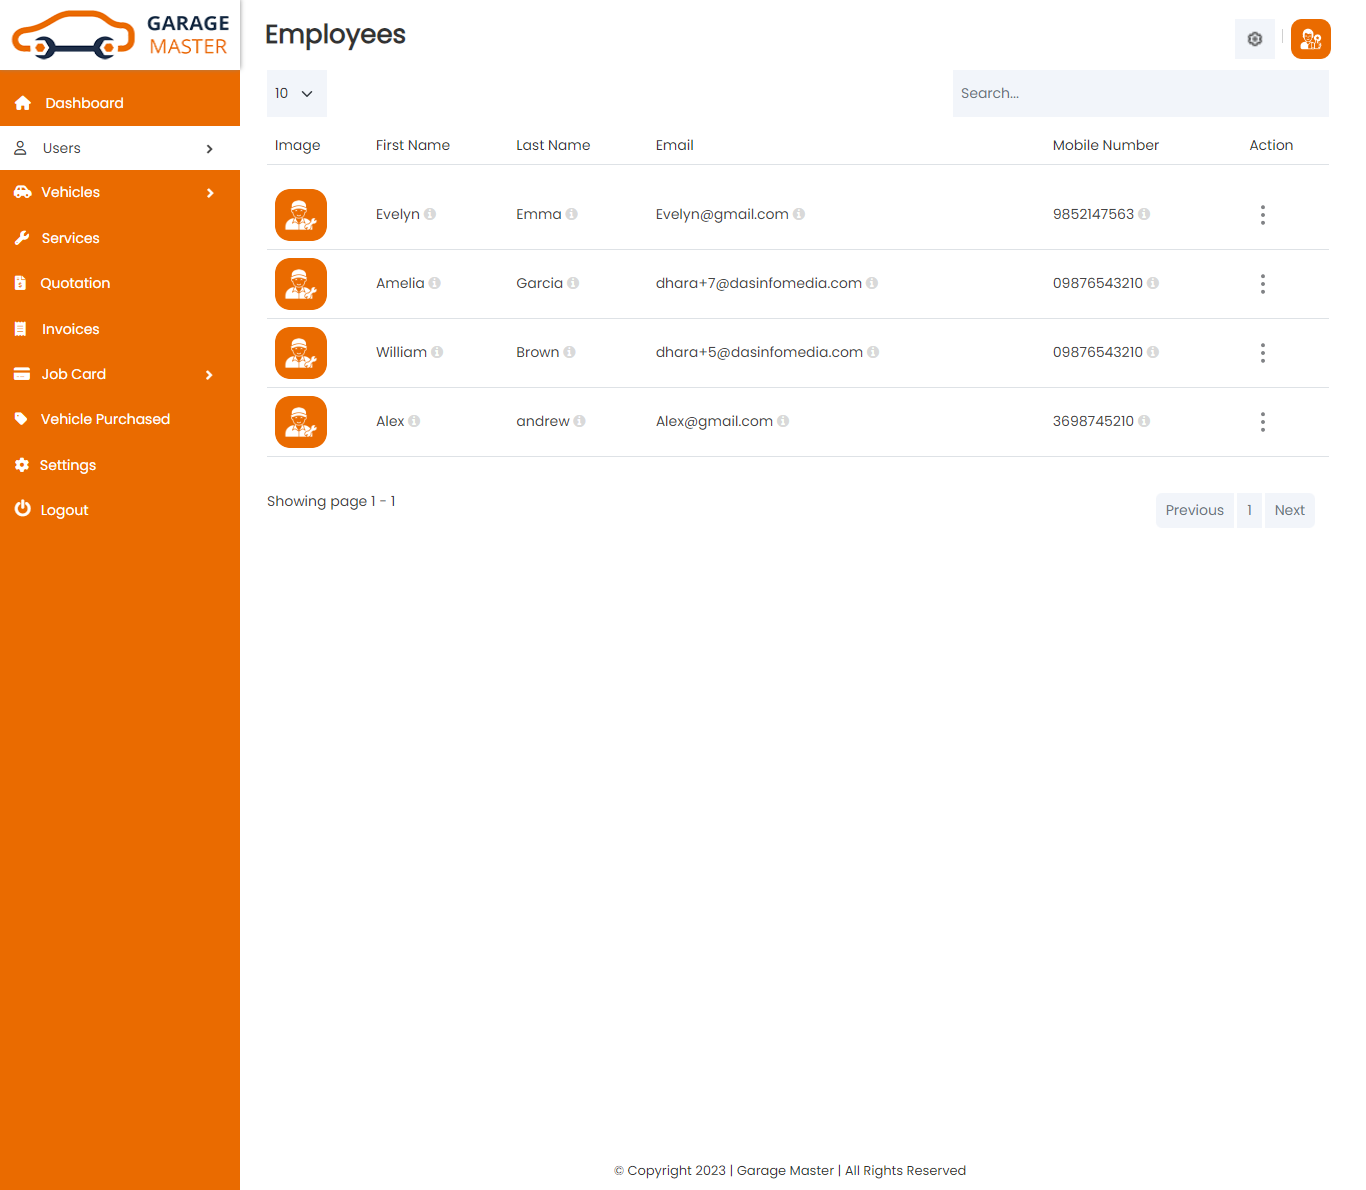1366x1190 pixels.
Task: Go to the Dashboard menu item
Action: pyautogui.click(x=84, y=103)
